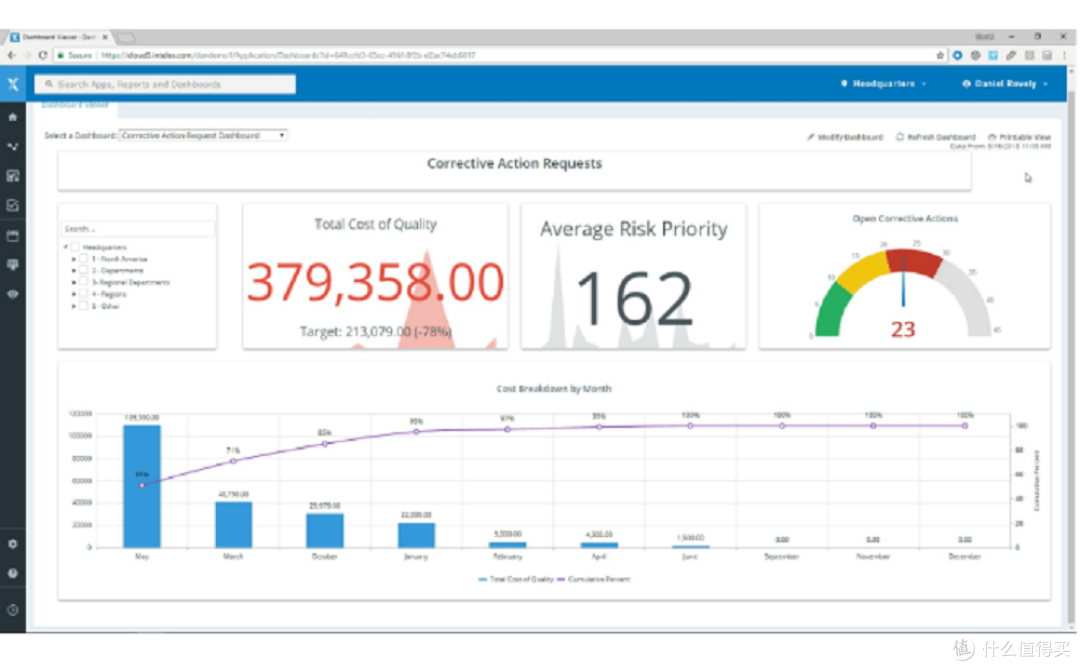Click the pen extension icon in browser toolbar
The width and height of the screenshot is (1080, 671).
(1011, 55)
